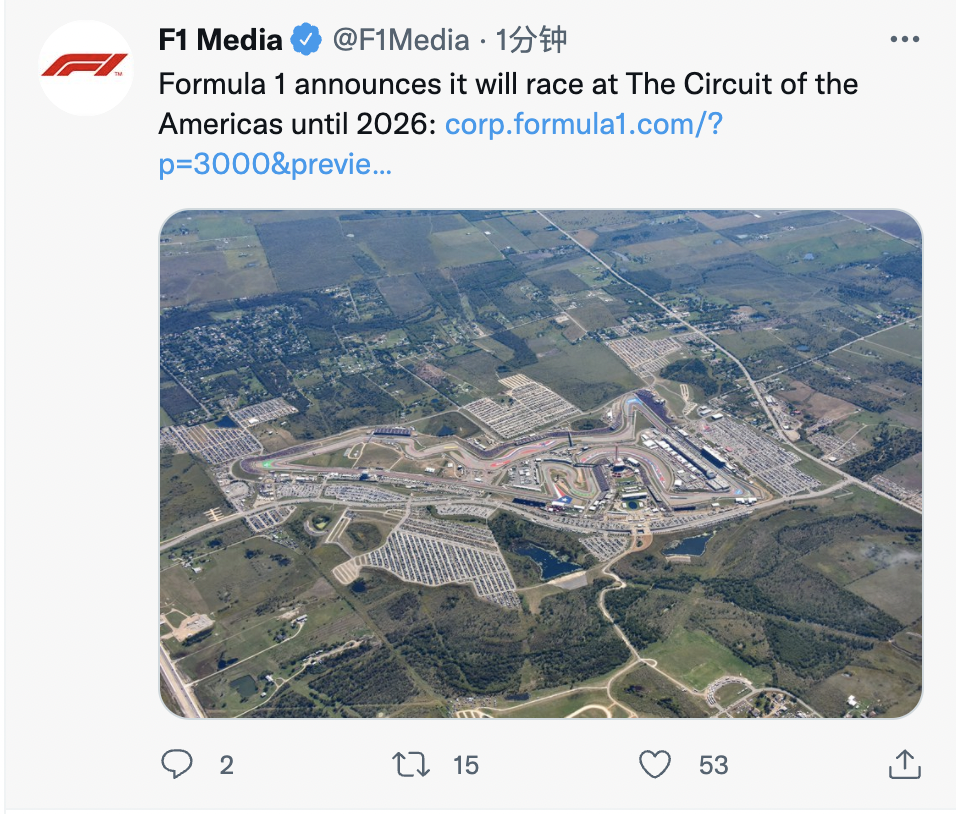Viewport: 956px width, 814px height.
Task: Click the share upload arrow icon
Action: [x=904, y=765]
